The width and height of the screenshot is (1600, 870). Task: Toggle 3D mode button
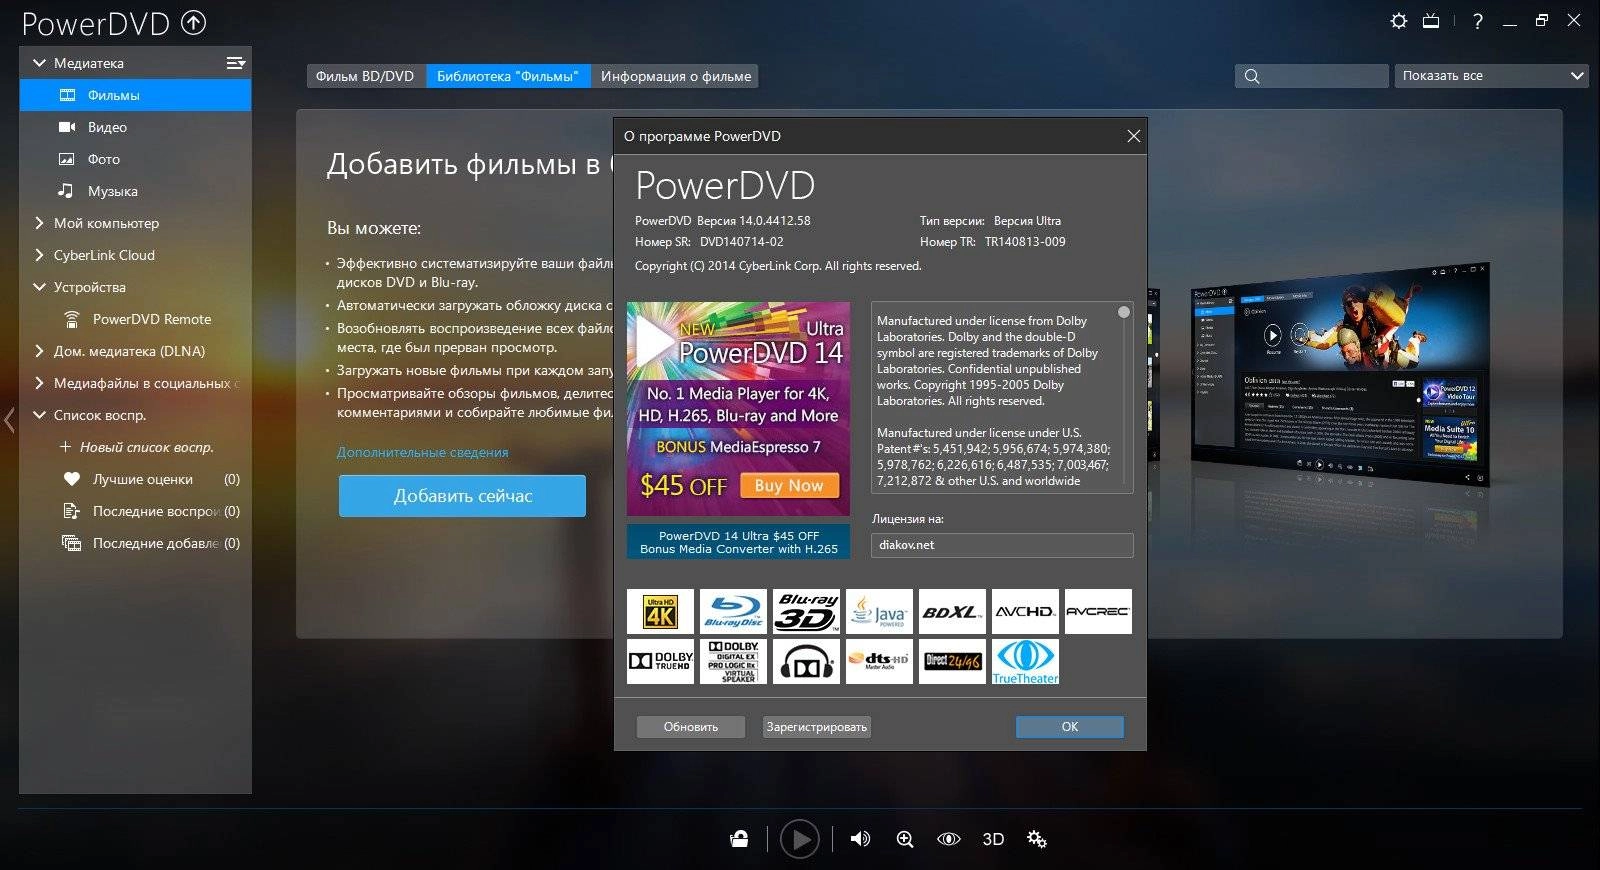point(993,839)
